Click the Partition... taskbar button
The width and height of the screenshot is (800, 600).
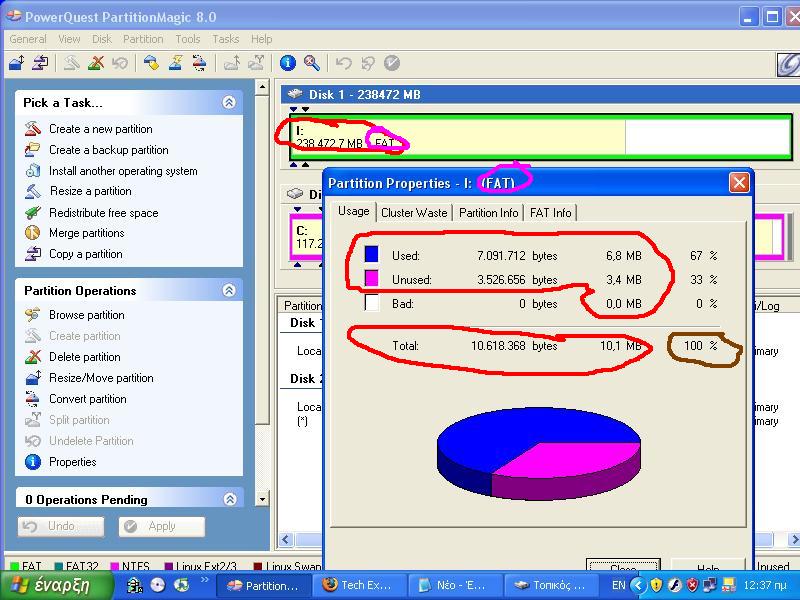point(265,585)
